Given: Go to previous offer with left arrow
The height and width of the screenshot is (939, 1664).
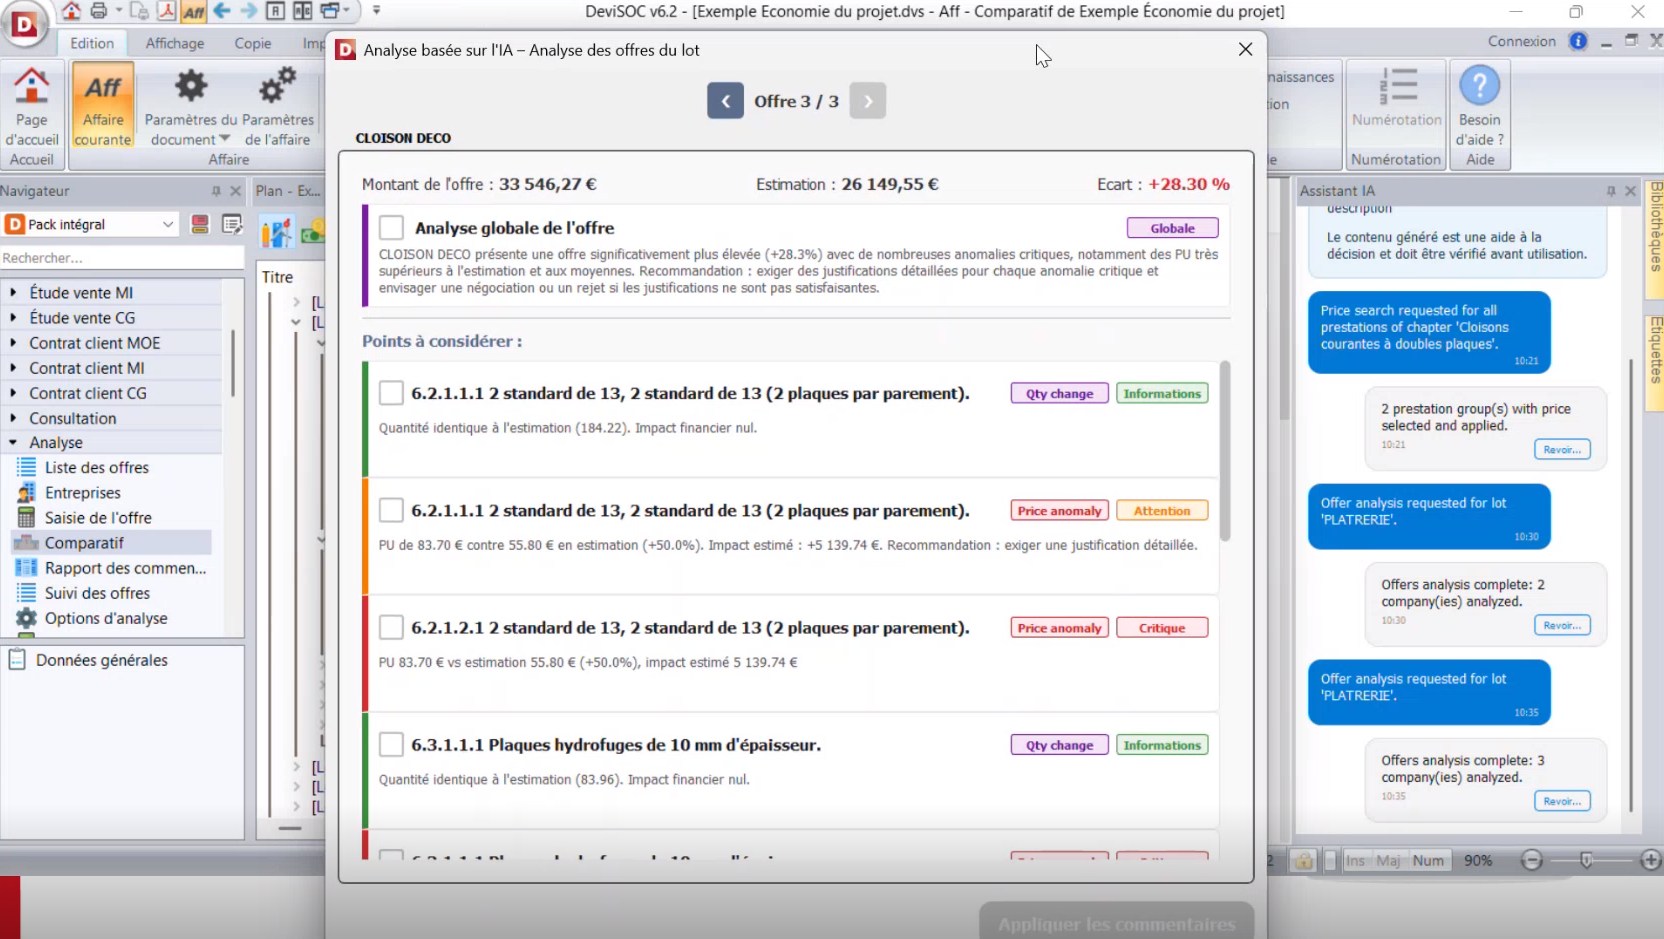Looking at the screenshot, I should (725, 101).
